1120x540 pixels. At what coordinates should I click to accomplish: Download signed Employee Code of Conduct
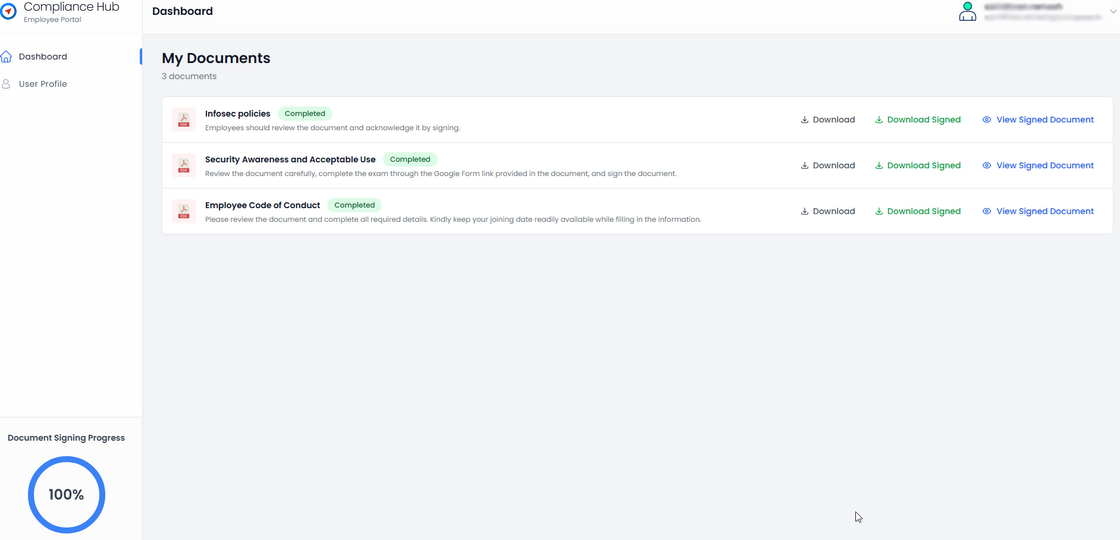[x=918, y=212]
